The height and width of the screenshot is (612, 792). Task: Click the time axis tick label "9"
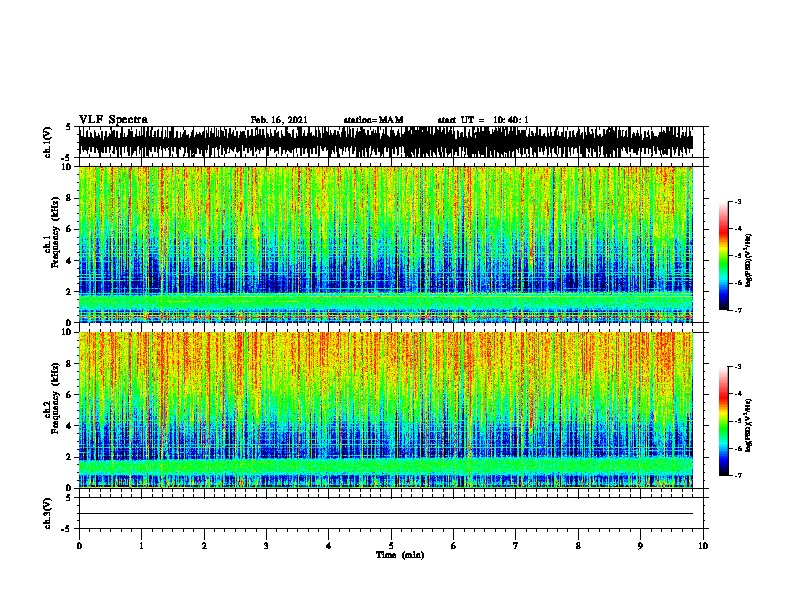pos(640,546)
